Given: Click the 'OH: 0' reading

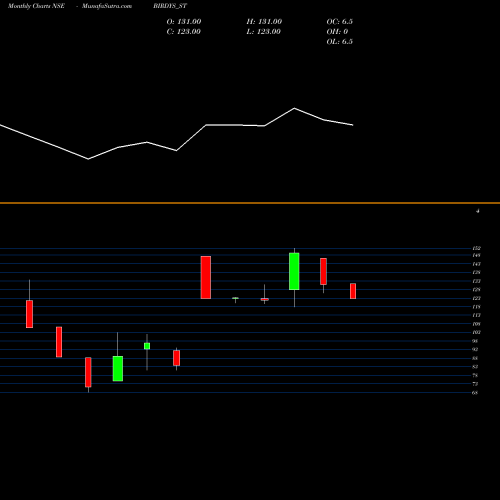Looking at the screenshot, I should (337, 32).
